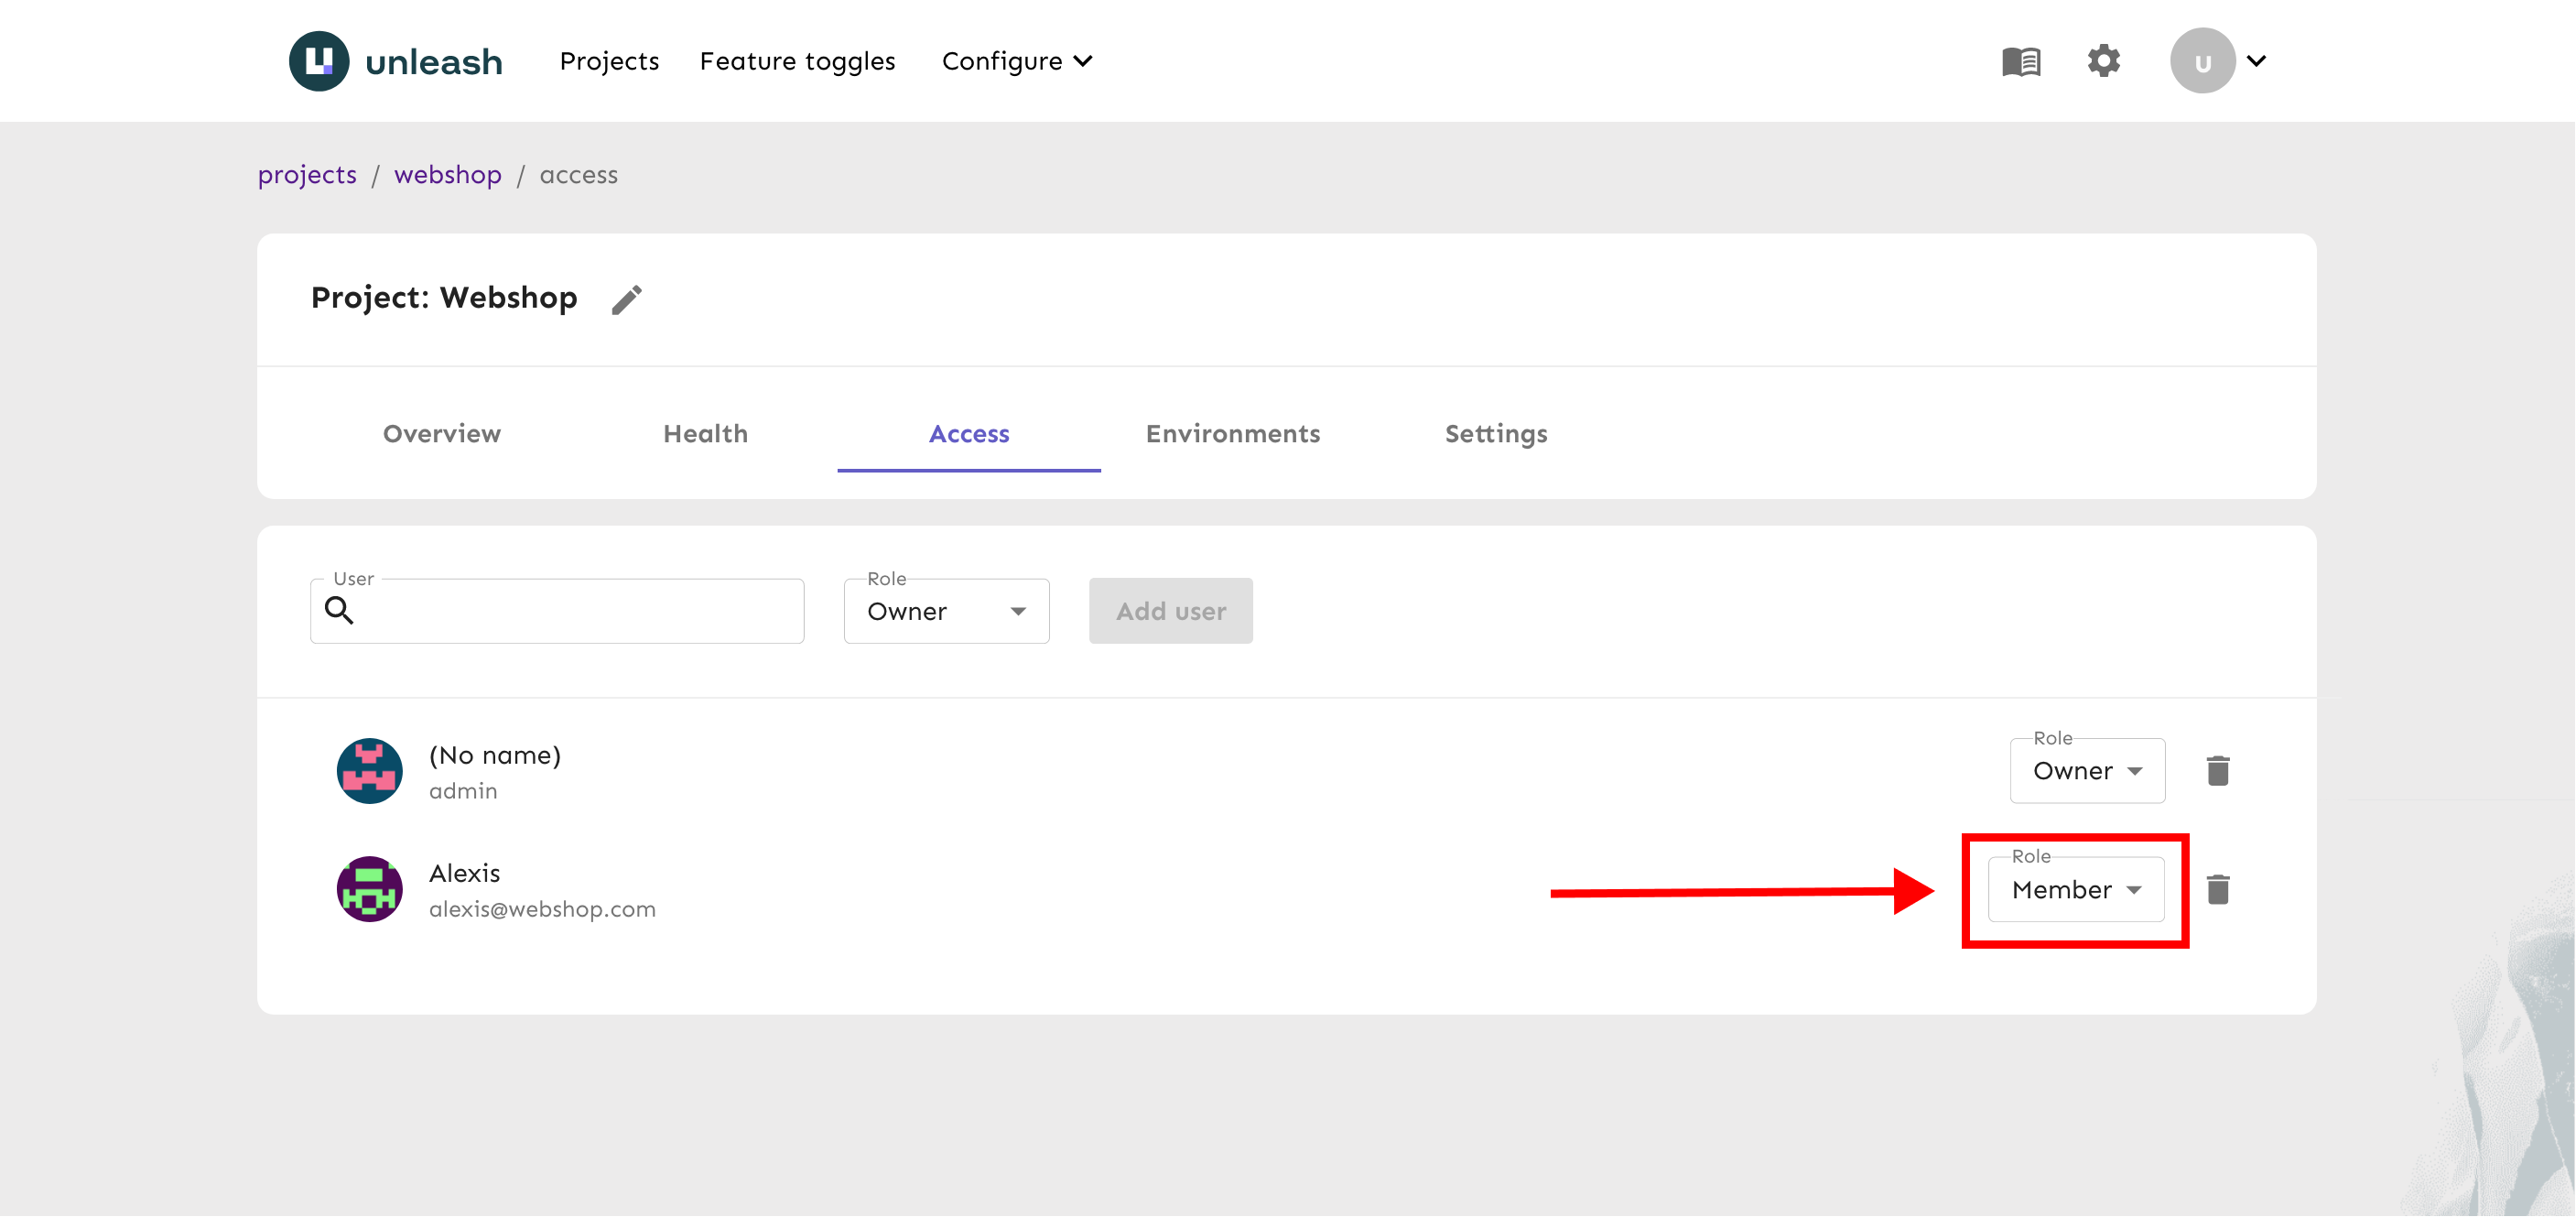
Task: Delete admin user with trash icon
Action: pos(2217,770)
